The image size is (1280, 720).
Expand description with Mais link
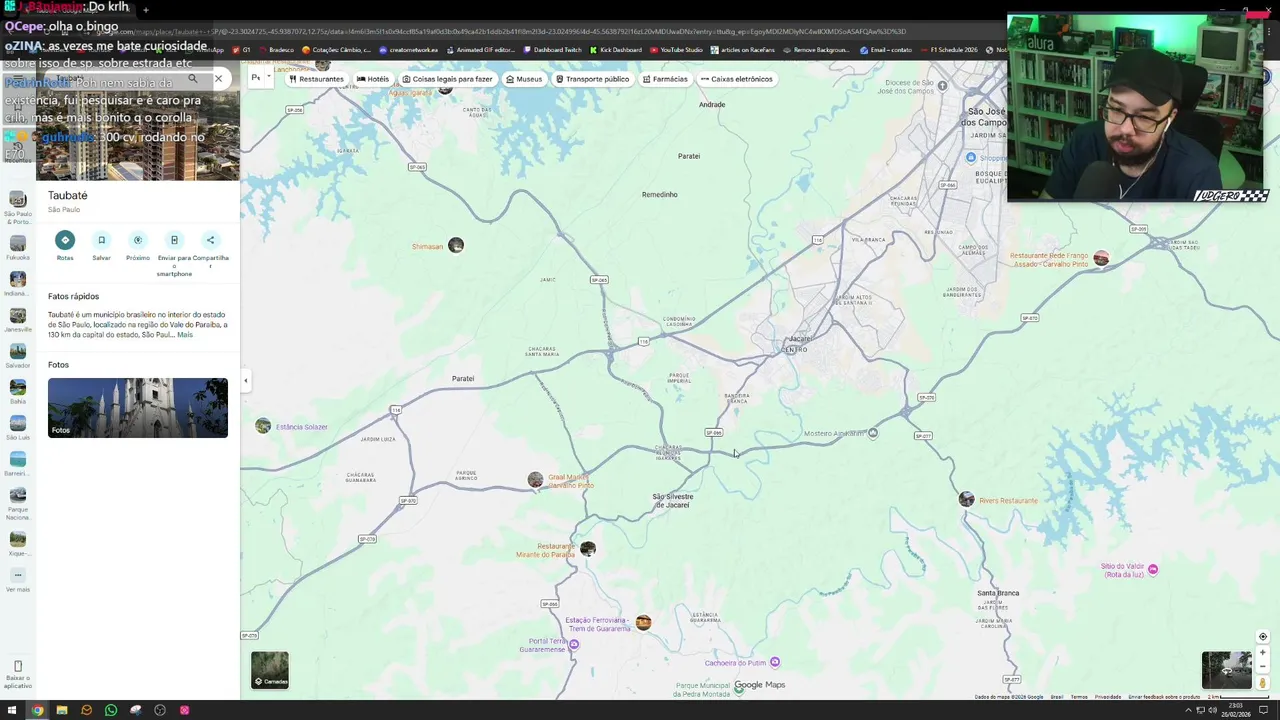185,335
